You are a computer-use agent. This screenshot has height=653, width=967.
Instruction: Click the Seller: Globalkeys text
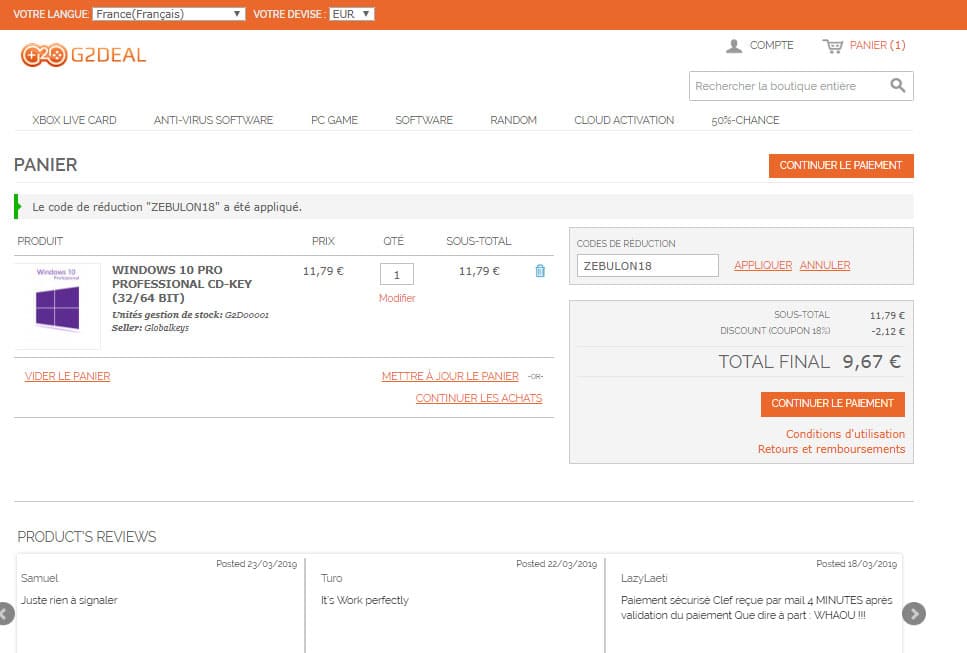click(150, 328)
